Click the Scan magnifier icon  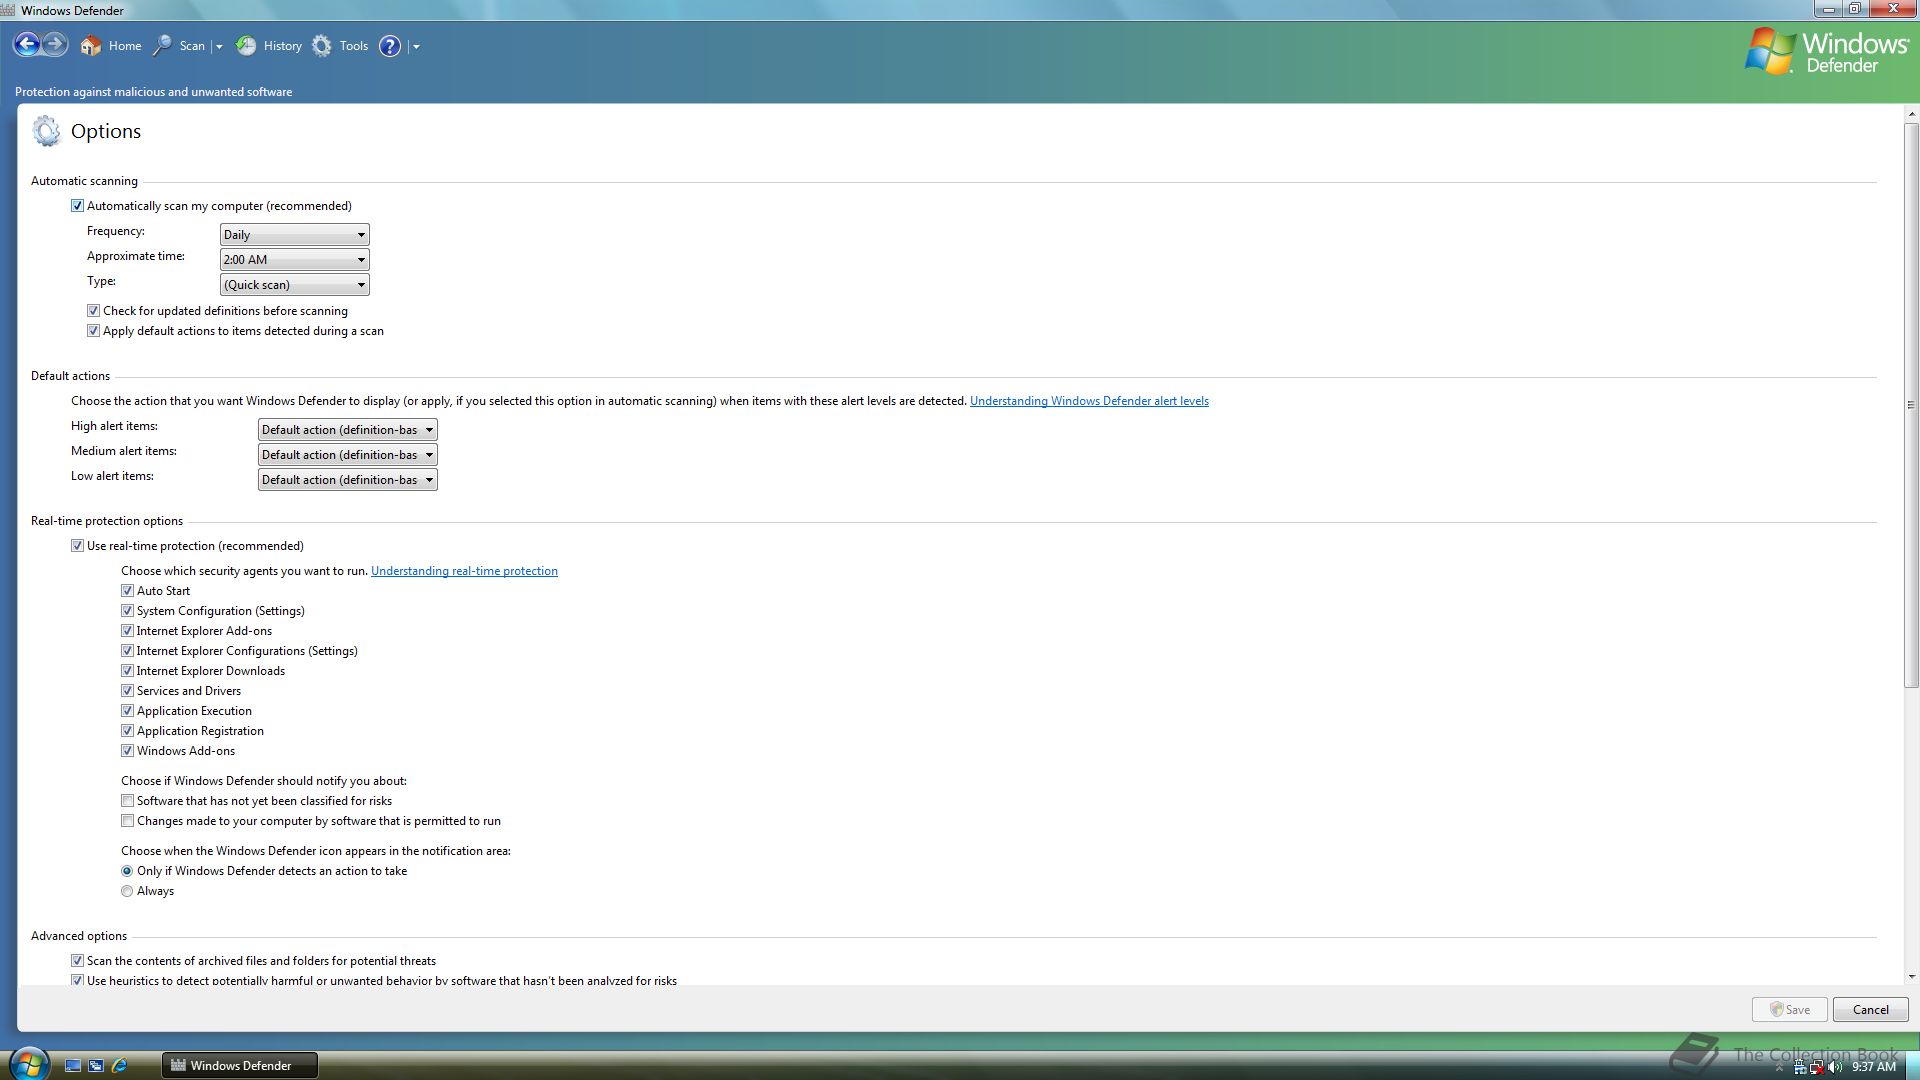point(162,46)
